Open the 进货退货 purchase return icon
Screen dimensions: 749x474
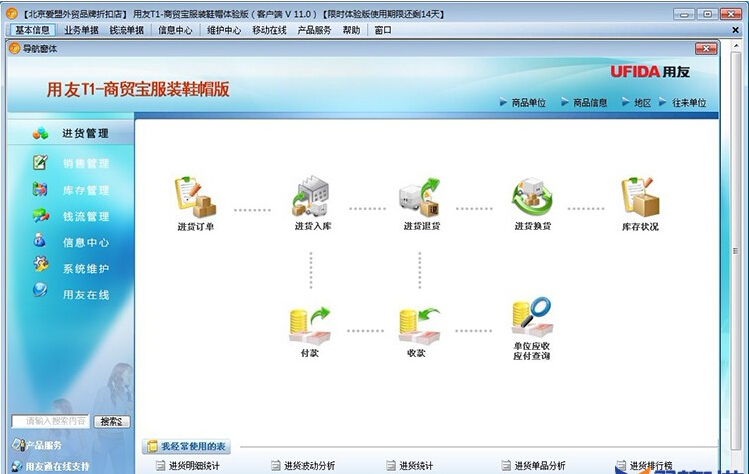[420, 198]
